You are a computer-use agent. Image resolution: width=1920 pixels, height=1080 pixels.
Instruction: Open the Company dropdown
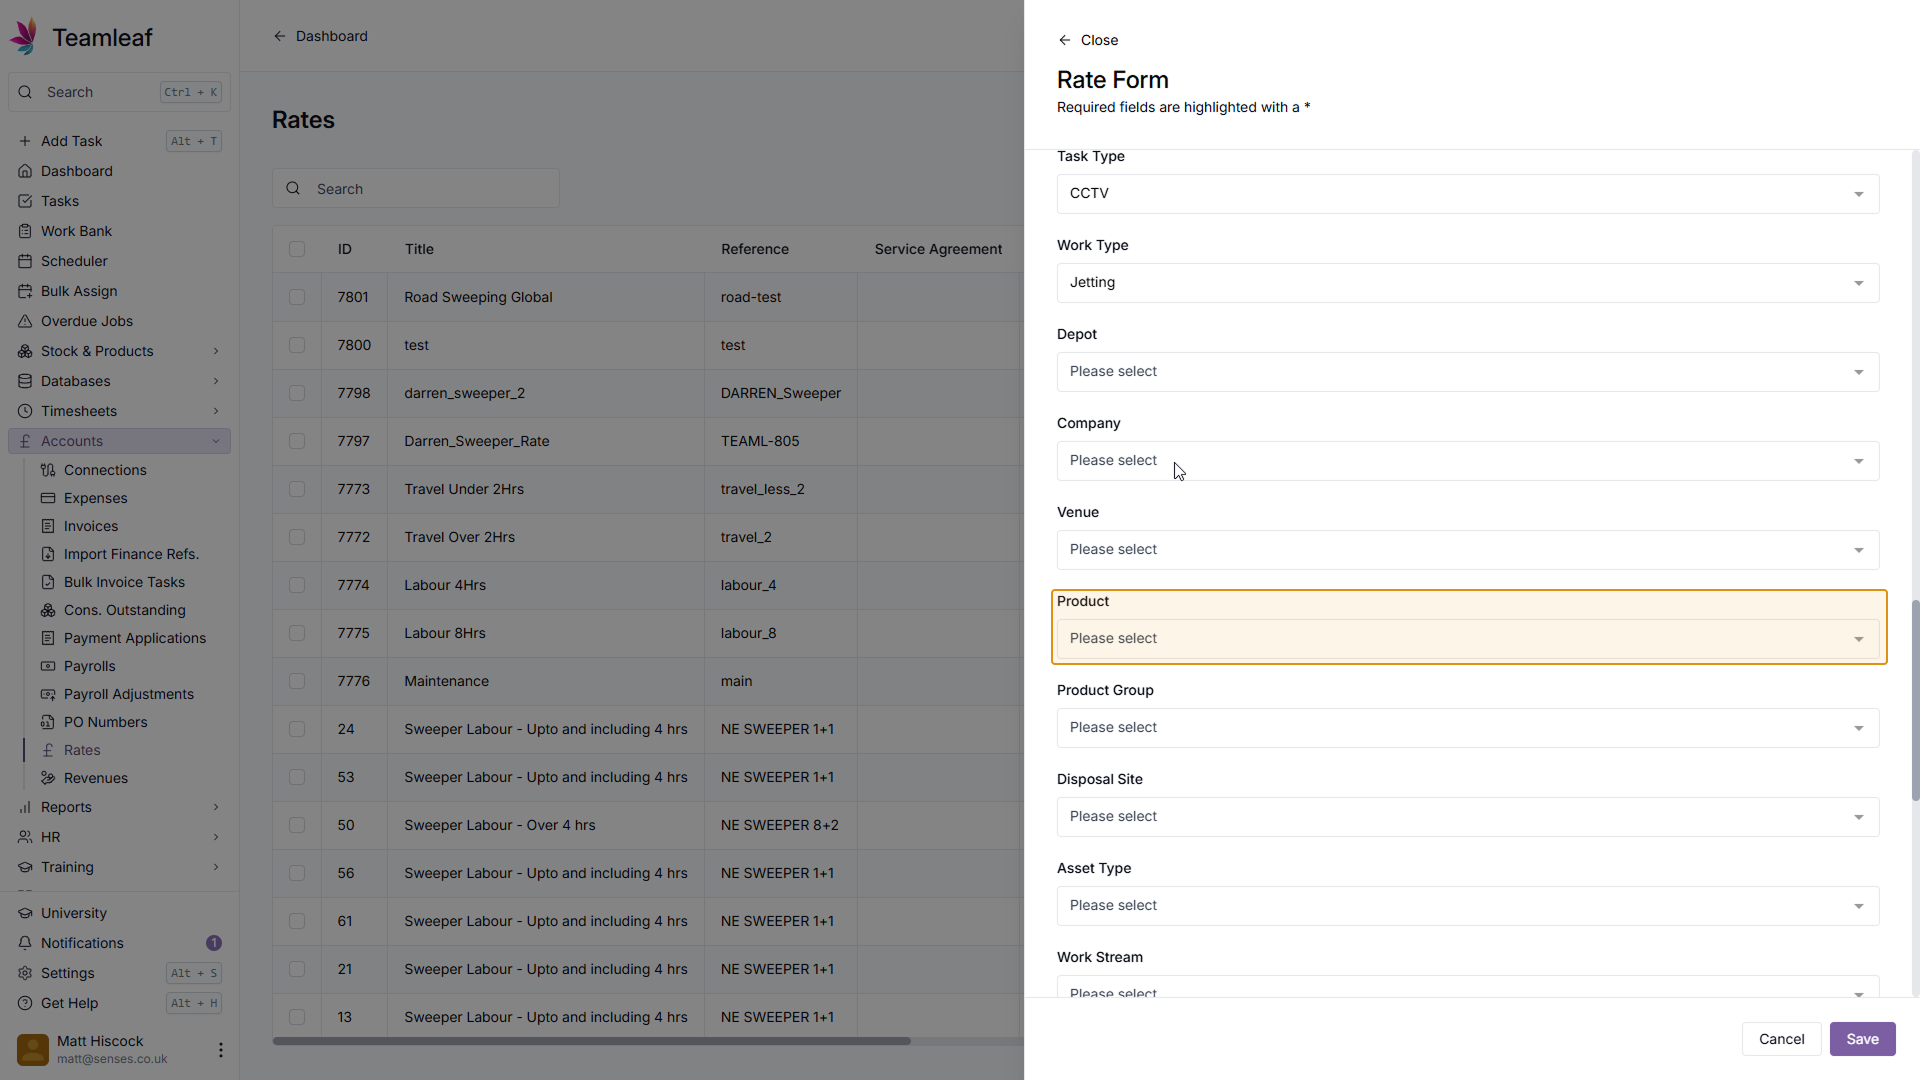(x=1467, y=461)
